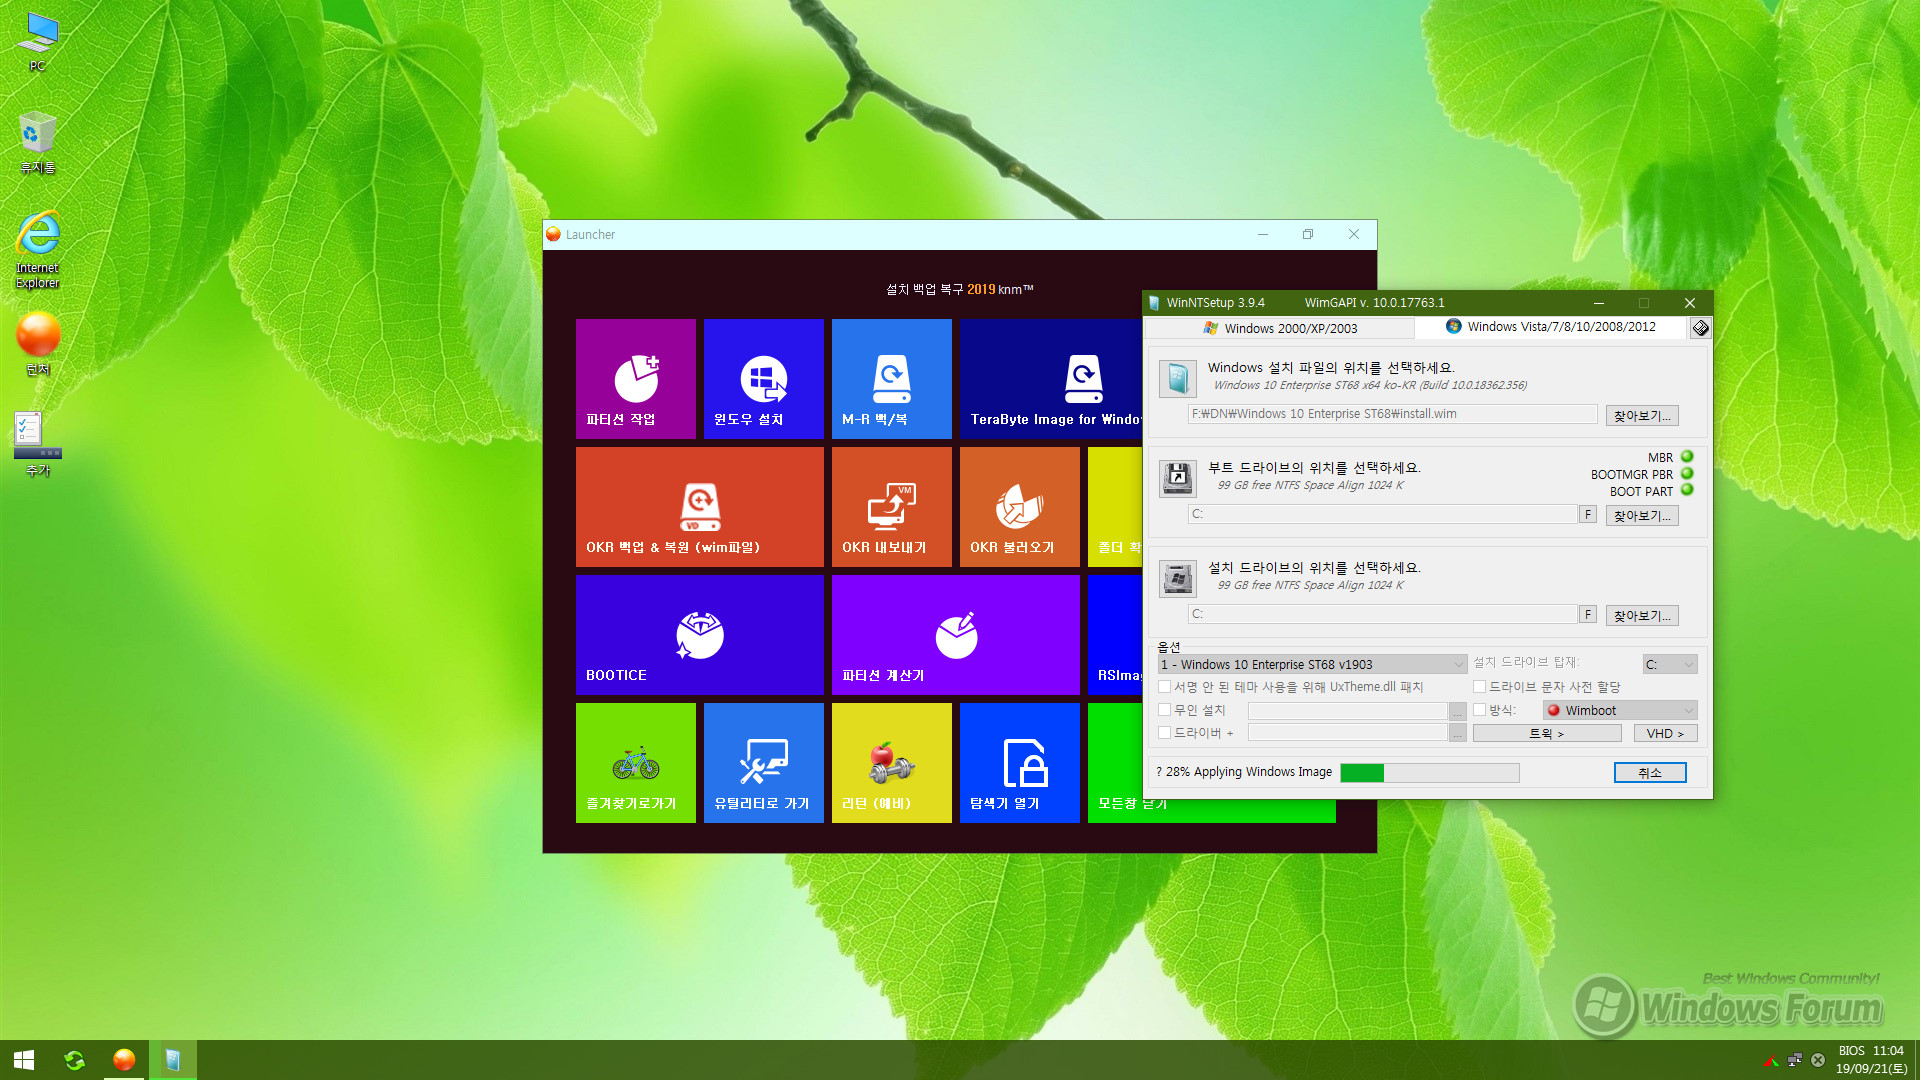The image size is (1920, 1080).
Task: Launch the M-R 백/복 tile
Action: coord(891,379)
